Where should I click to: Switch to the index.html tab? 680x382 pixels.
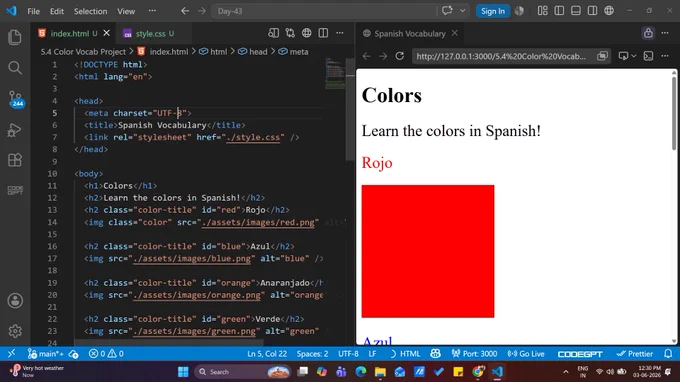69,33
